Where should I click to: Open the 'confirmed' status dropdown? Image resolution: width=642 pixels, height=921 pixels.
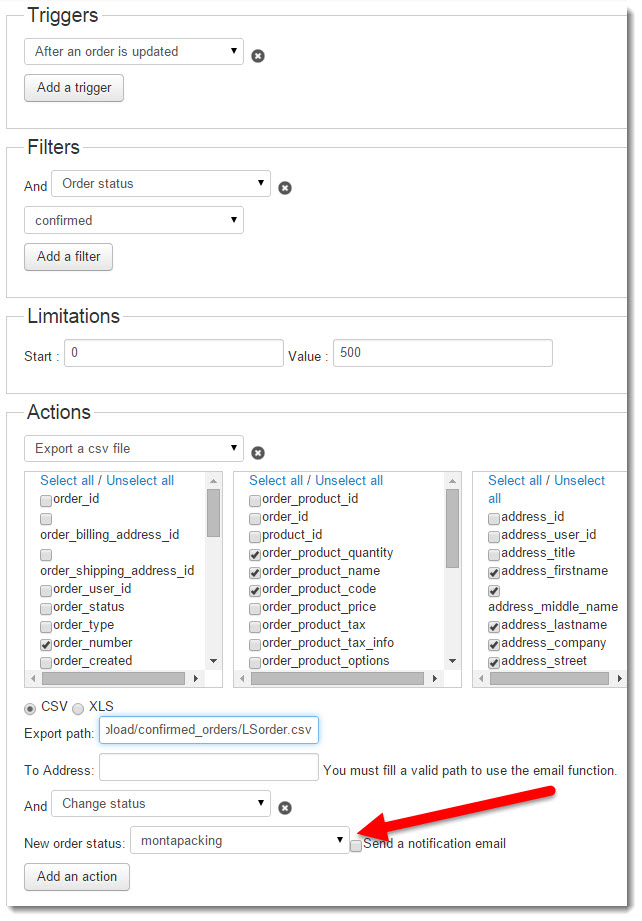(x=134, y=221)
